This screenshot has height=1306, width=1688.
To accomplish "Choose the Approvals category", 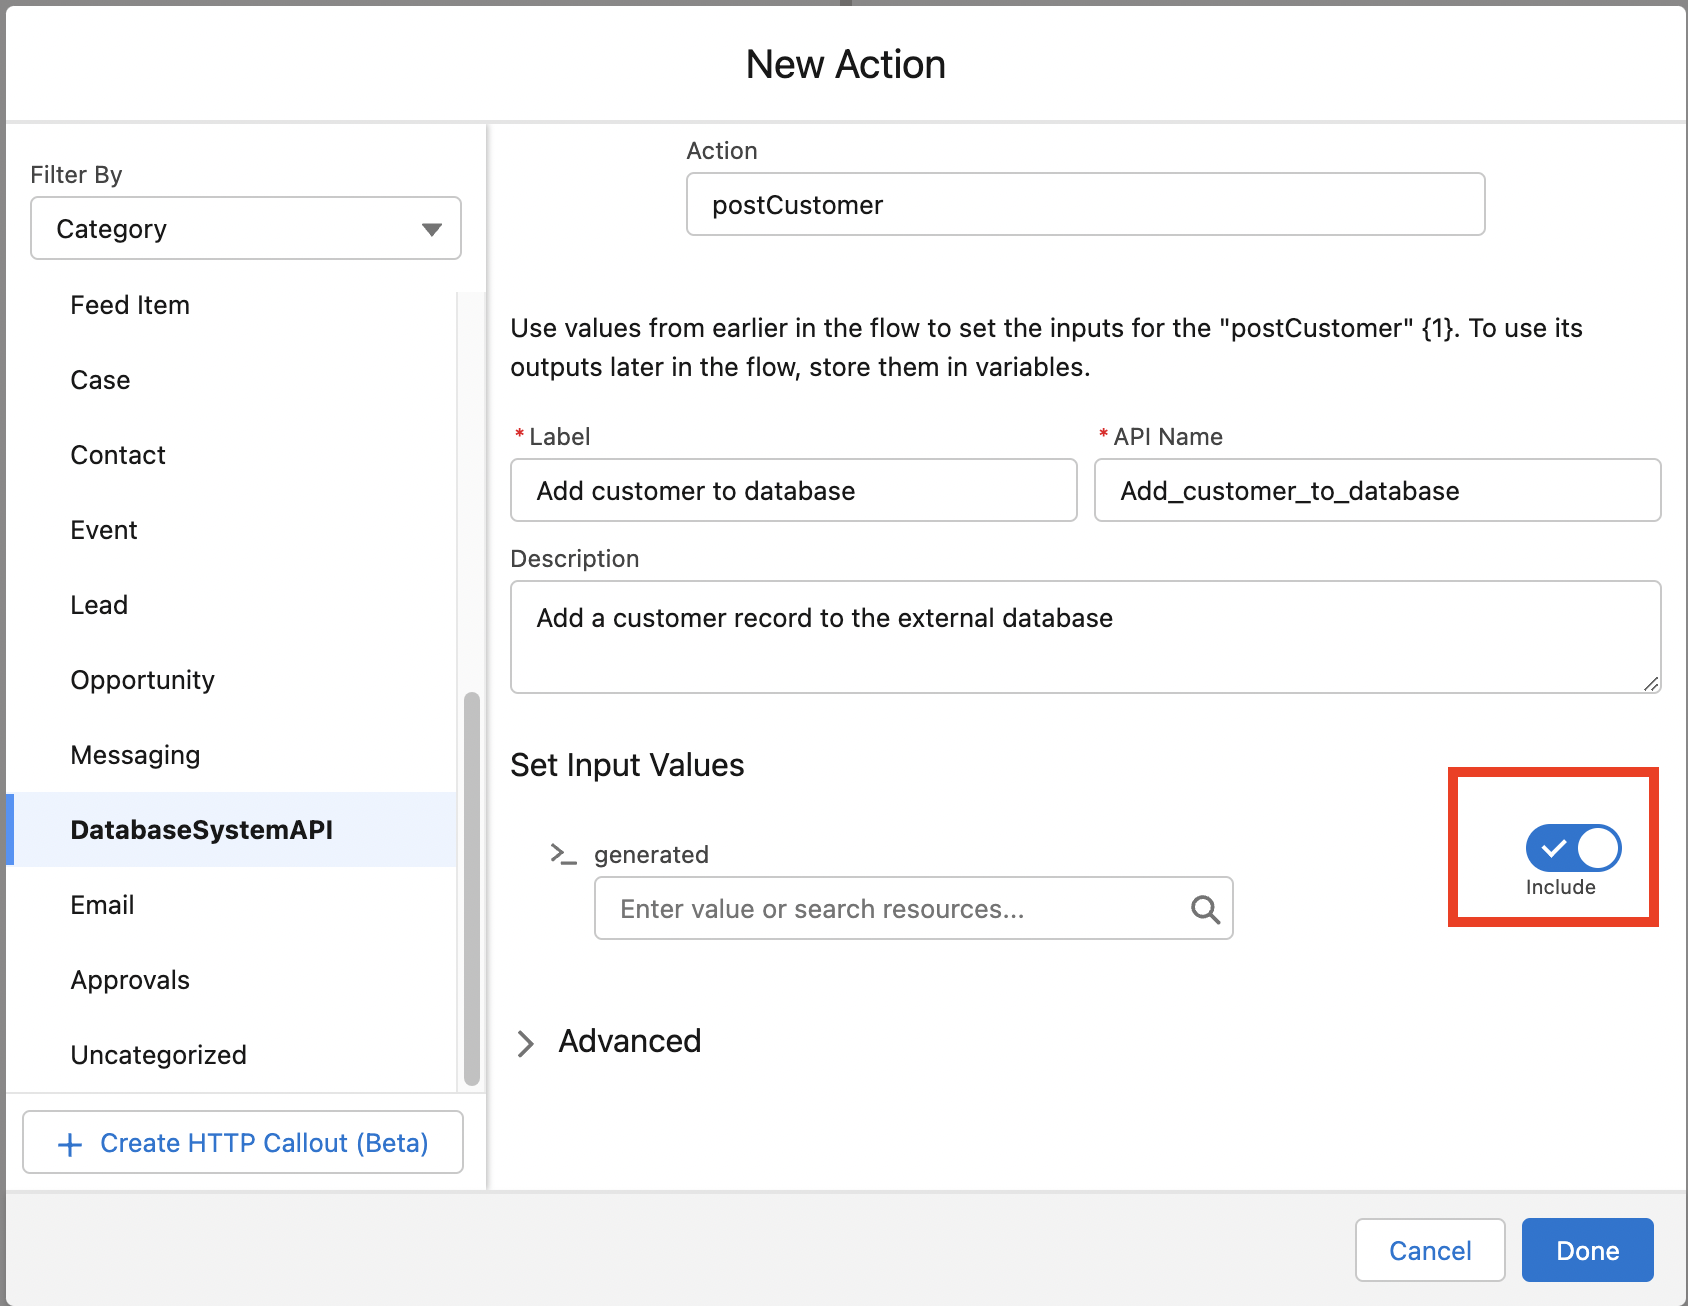I will (x=130, y=979).
